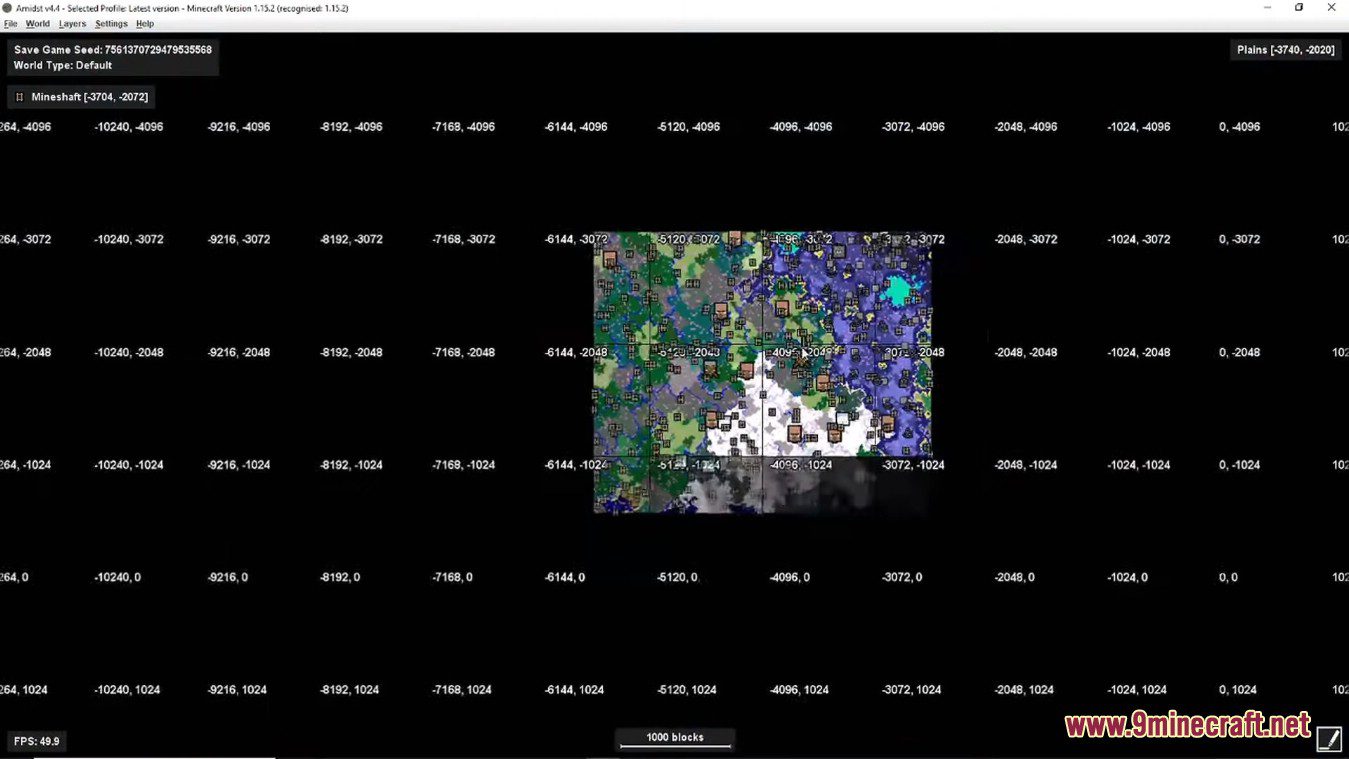This screenshot has width=1349, height=759.
Task: Click the village icon nearest the -6144, -3072 label
Action: tap(609, 259)
